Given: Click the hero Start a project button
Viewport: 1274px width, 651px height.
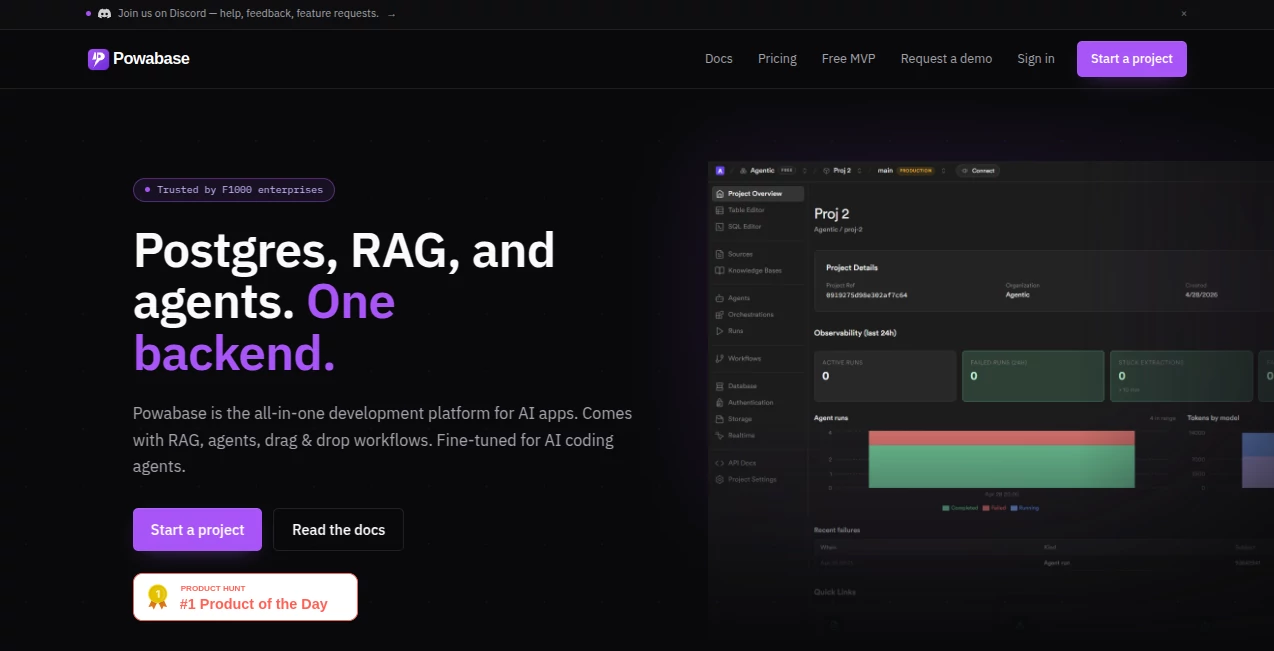Looking at the screenshot, I should coord(197,530).
